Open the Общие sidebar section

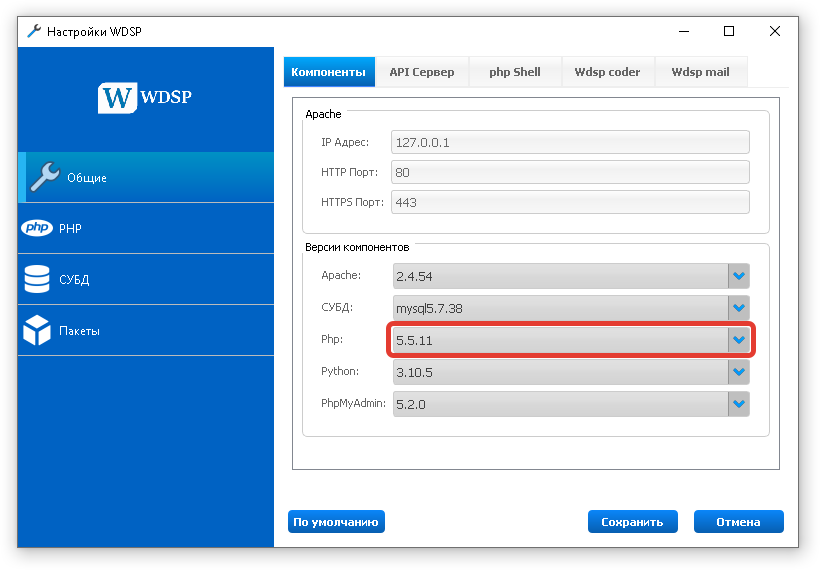146,177
